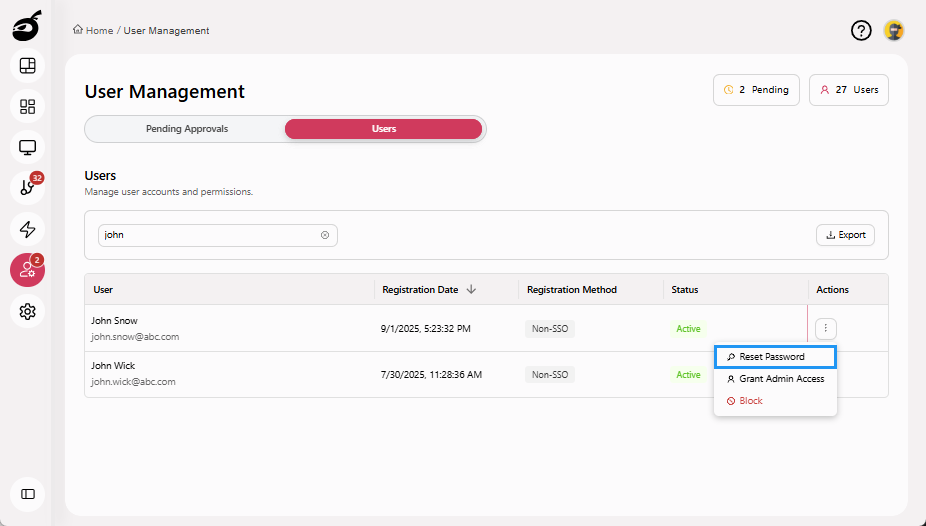
Task: Click the Export button
Action: coord(845,235)
